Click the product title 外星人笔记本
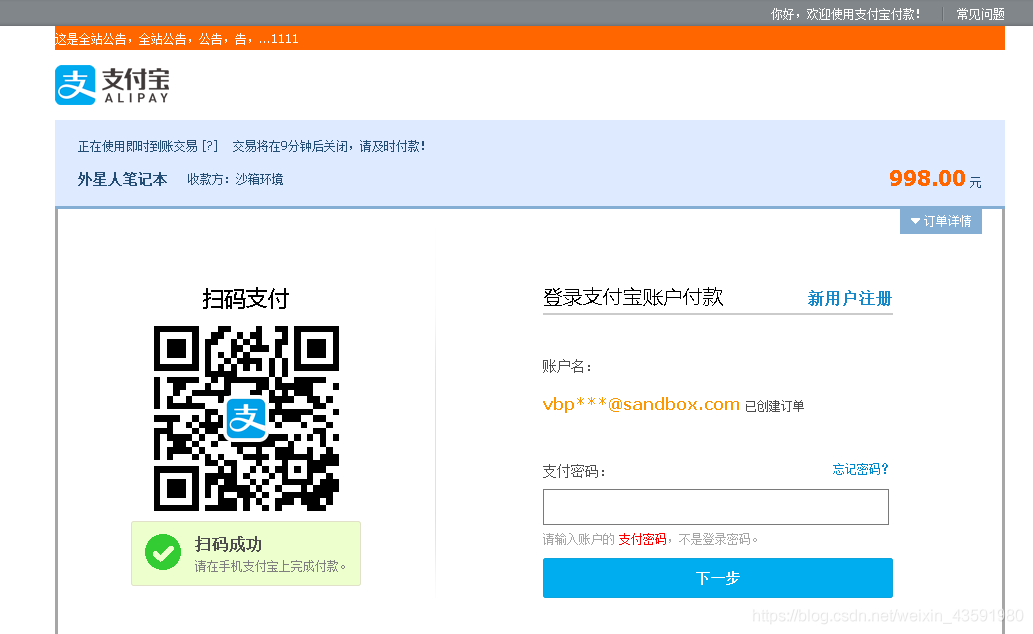Screen dimensions: 1033x634 click(122, 178)
